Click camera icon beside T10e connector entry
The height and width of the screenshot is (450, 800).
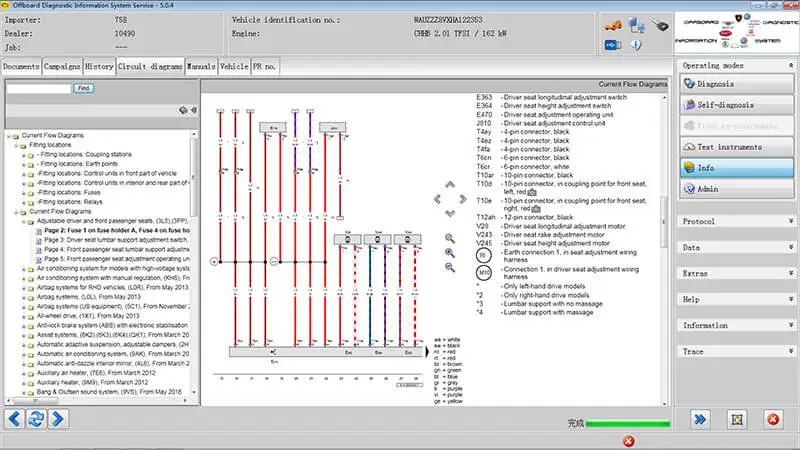[x=536, y=209]
